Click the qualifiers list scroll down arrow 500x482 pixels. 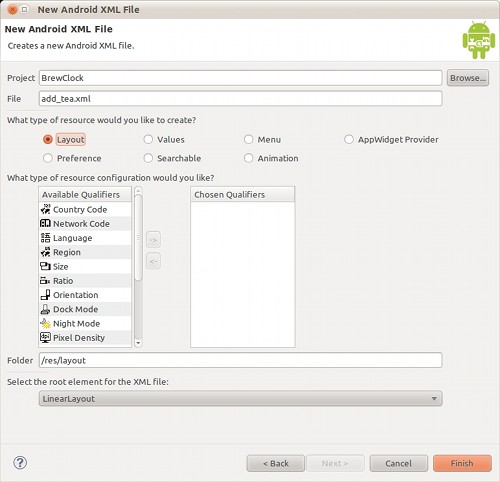(x=138, y=343)
